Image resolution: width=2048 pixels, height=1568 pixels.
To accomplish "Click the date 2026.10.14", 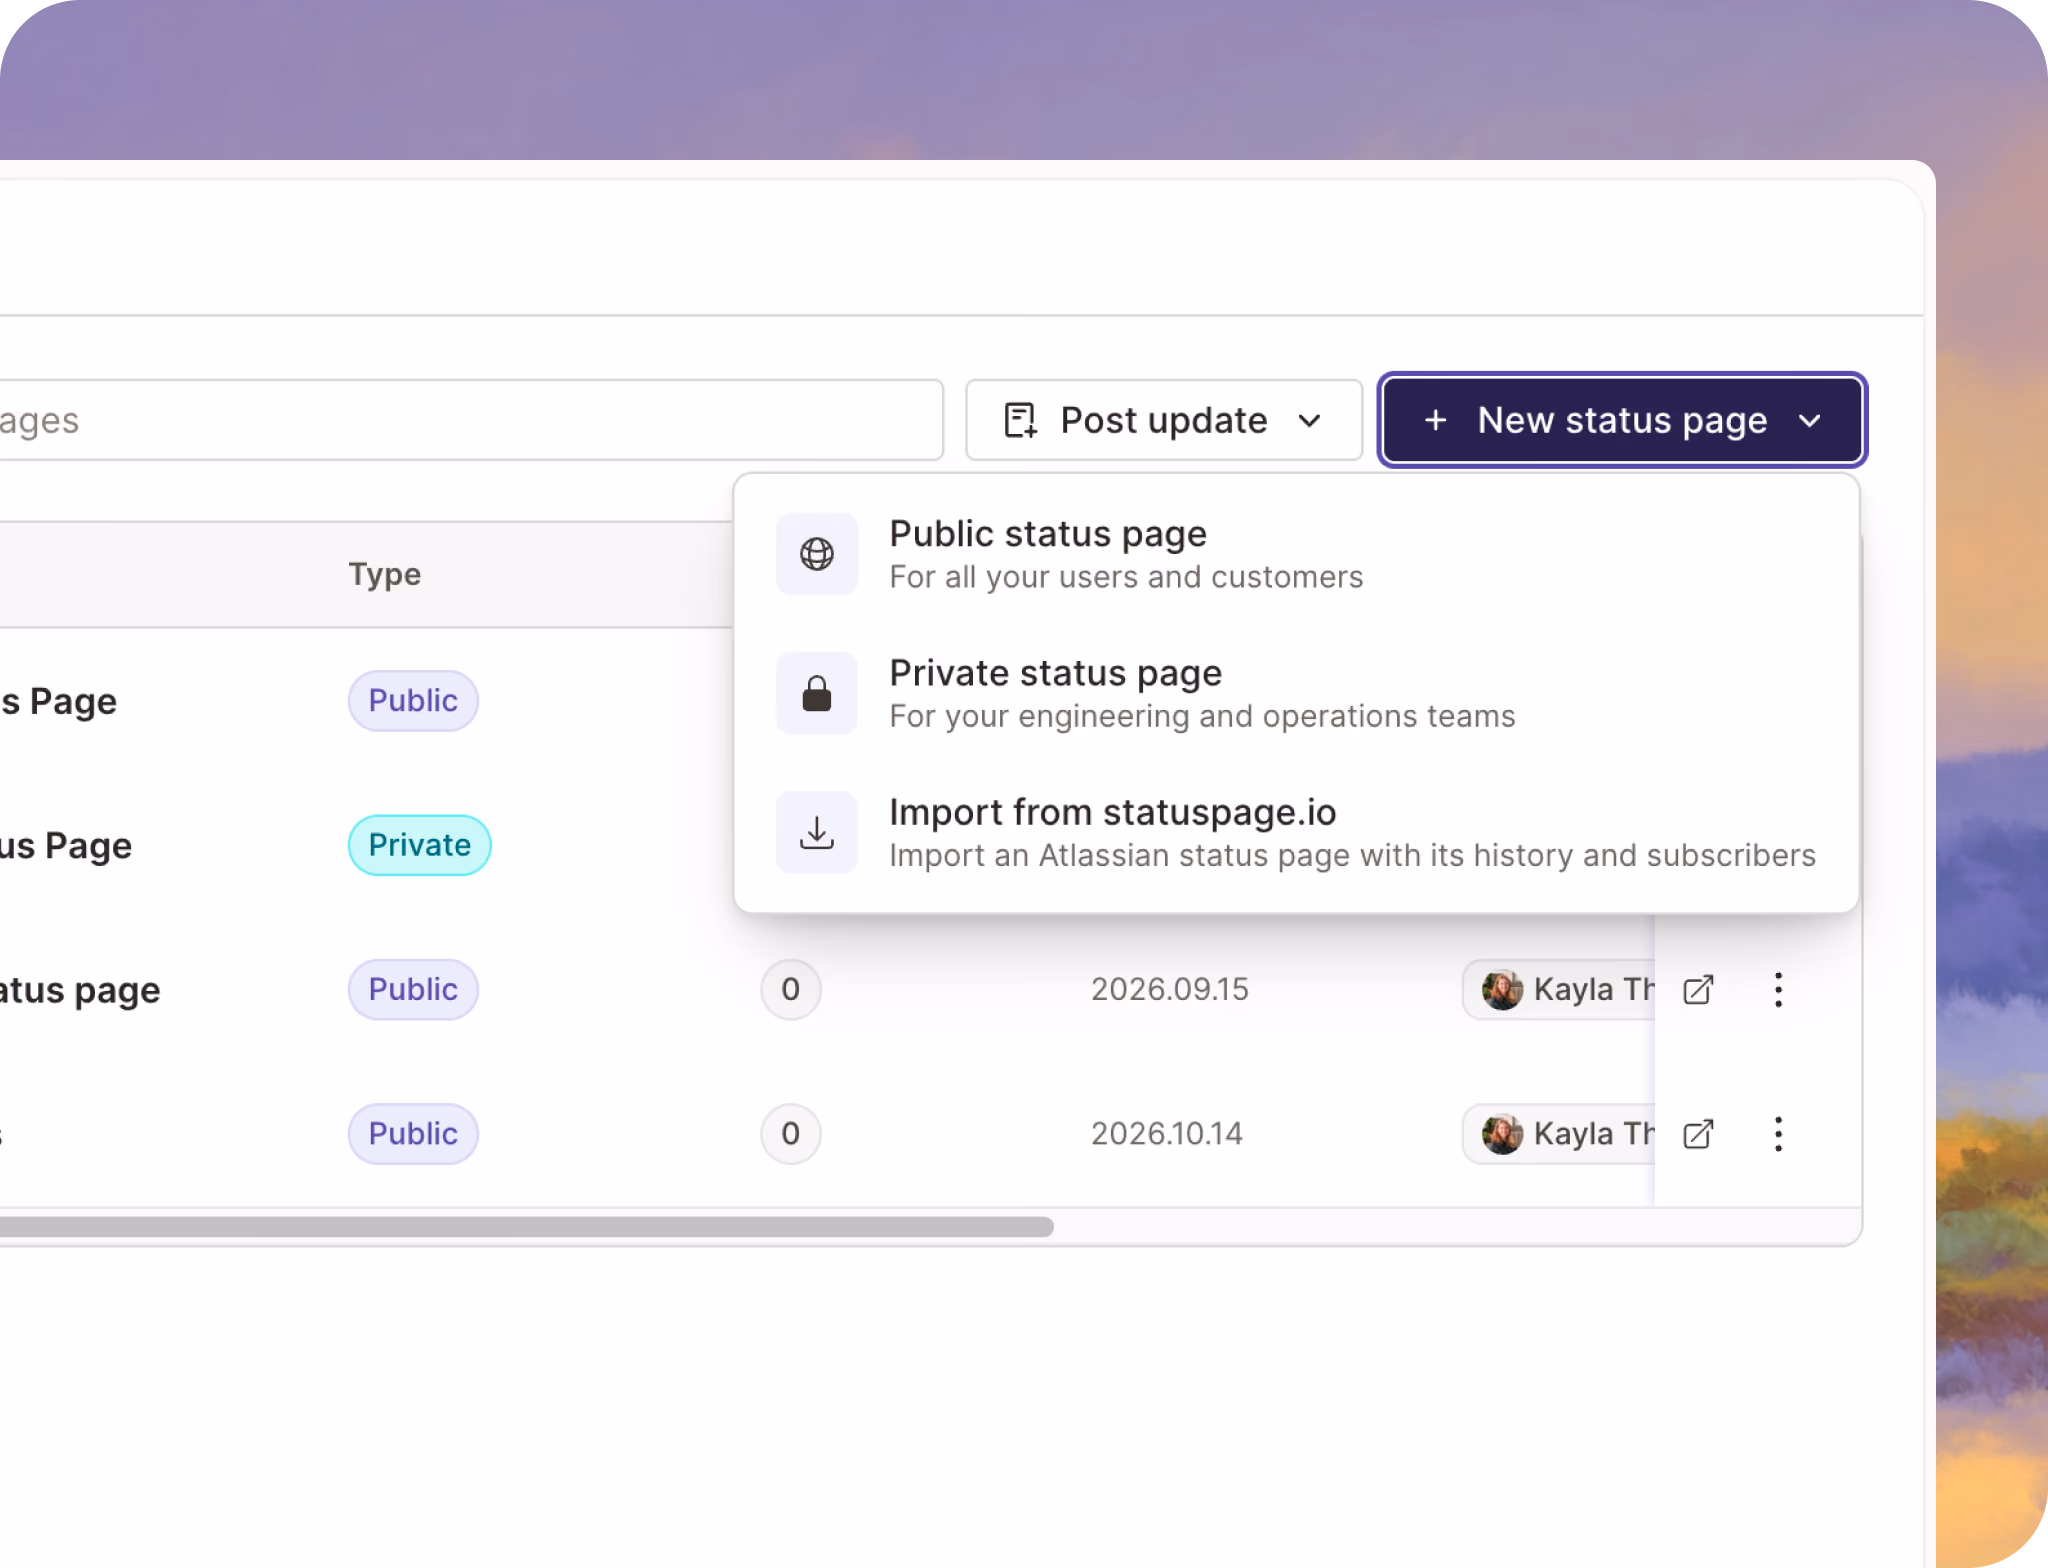I will point(1166,1133).
